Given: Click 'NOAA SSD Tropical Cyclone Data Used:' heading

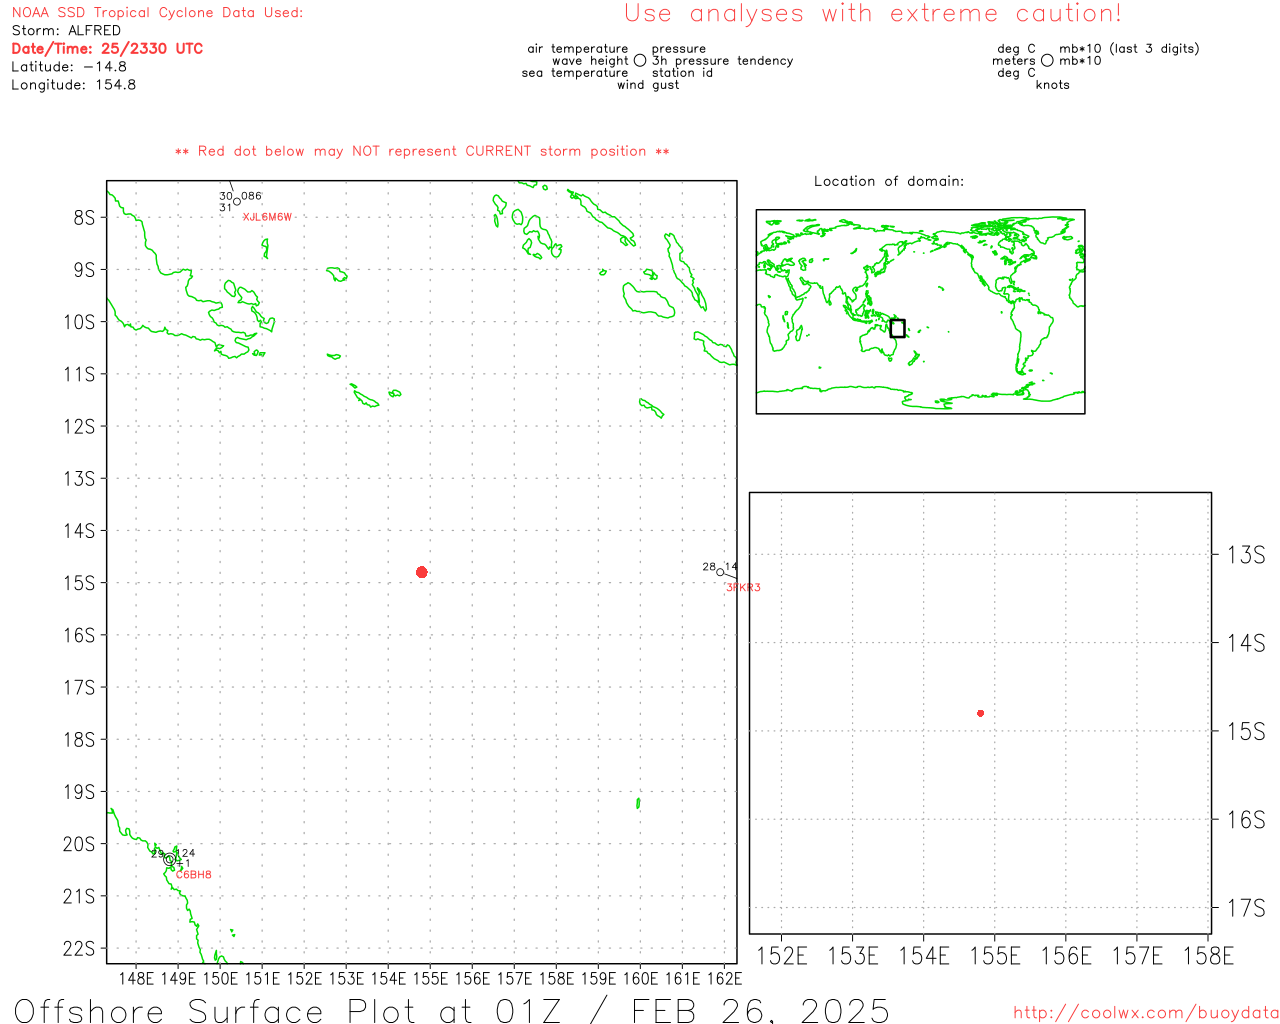Looking at the screenshot, I should [x=157, y=13].
